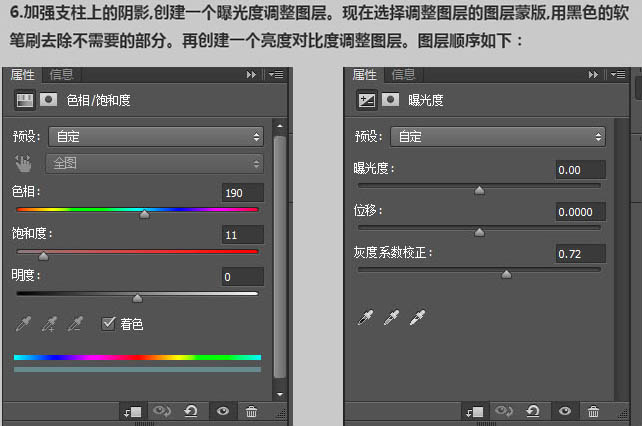Click 色相 value field showing 190

point(242,193)
